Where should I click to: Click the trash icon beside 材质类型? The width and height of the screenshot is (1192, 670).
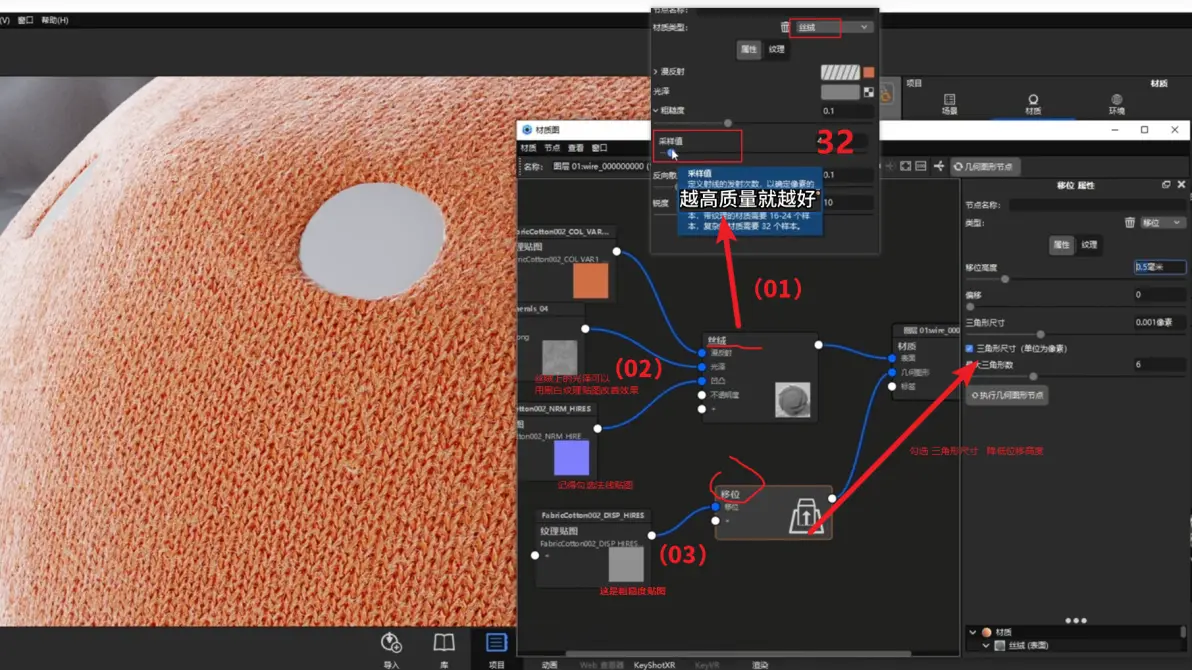785,27
